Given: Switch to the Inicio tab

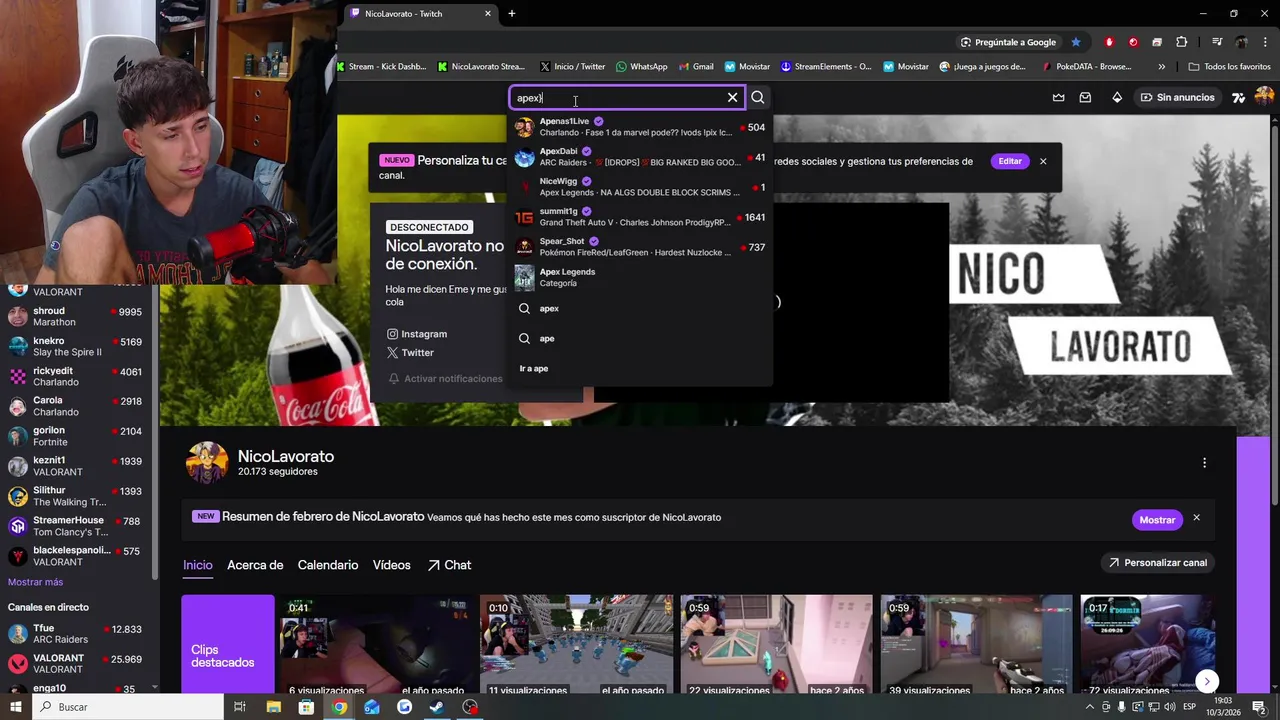Looking at the screenshot, I should click(198, 565).
